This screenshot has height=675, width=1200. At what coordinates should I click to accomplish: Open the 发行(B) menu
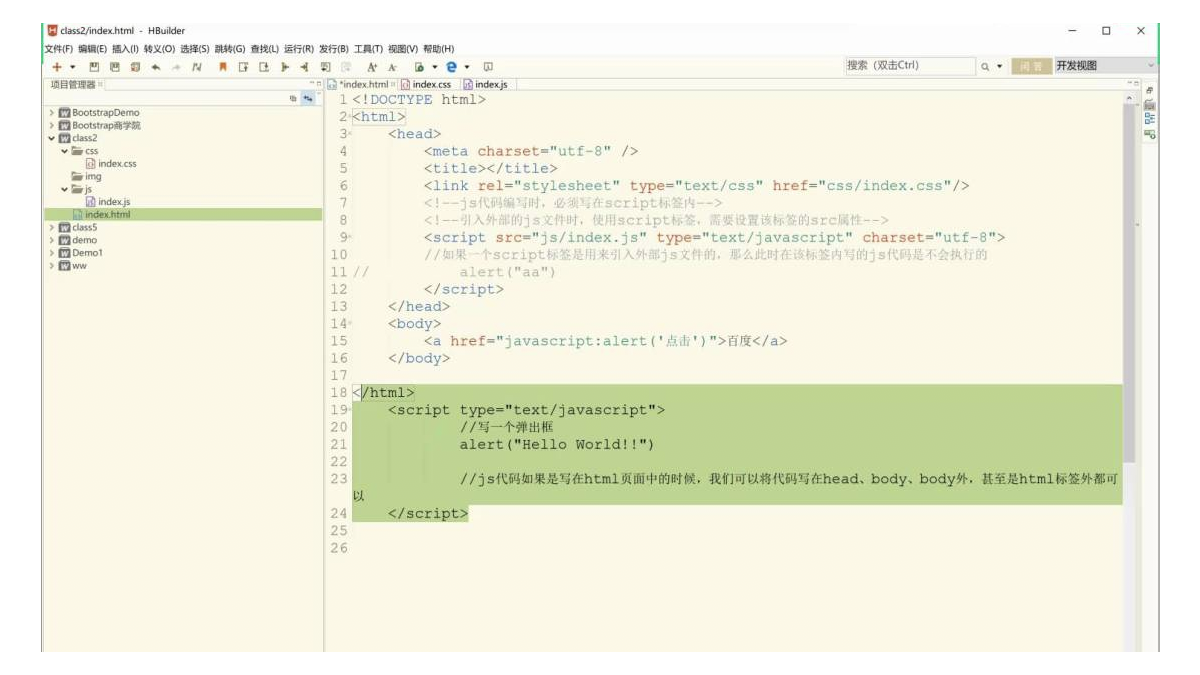[x=334, y=48]
